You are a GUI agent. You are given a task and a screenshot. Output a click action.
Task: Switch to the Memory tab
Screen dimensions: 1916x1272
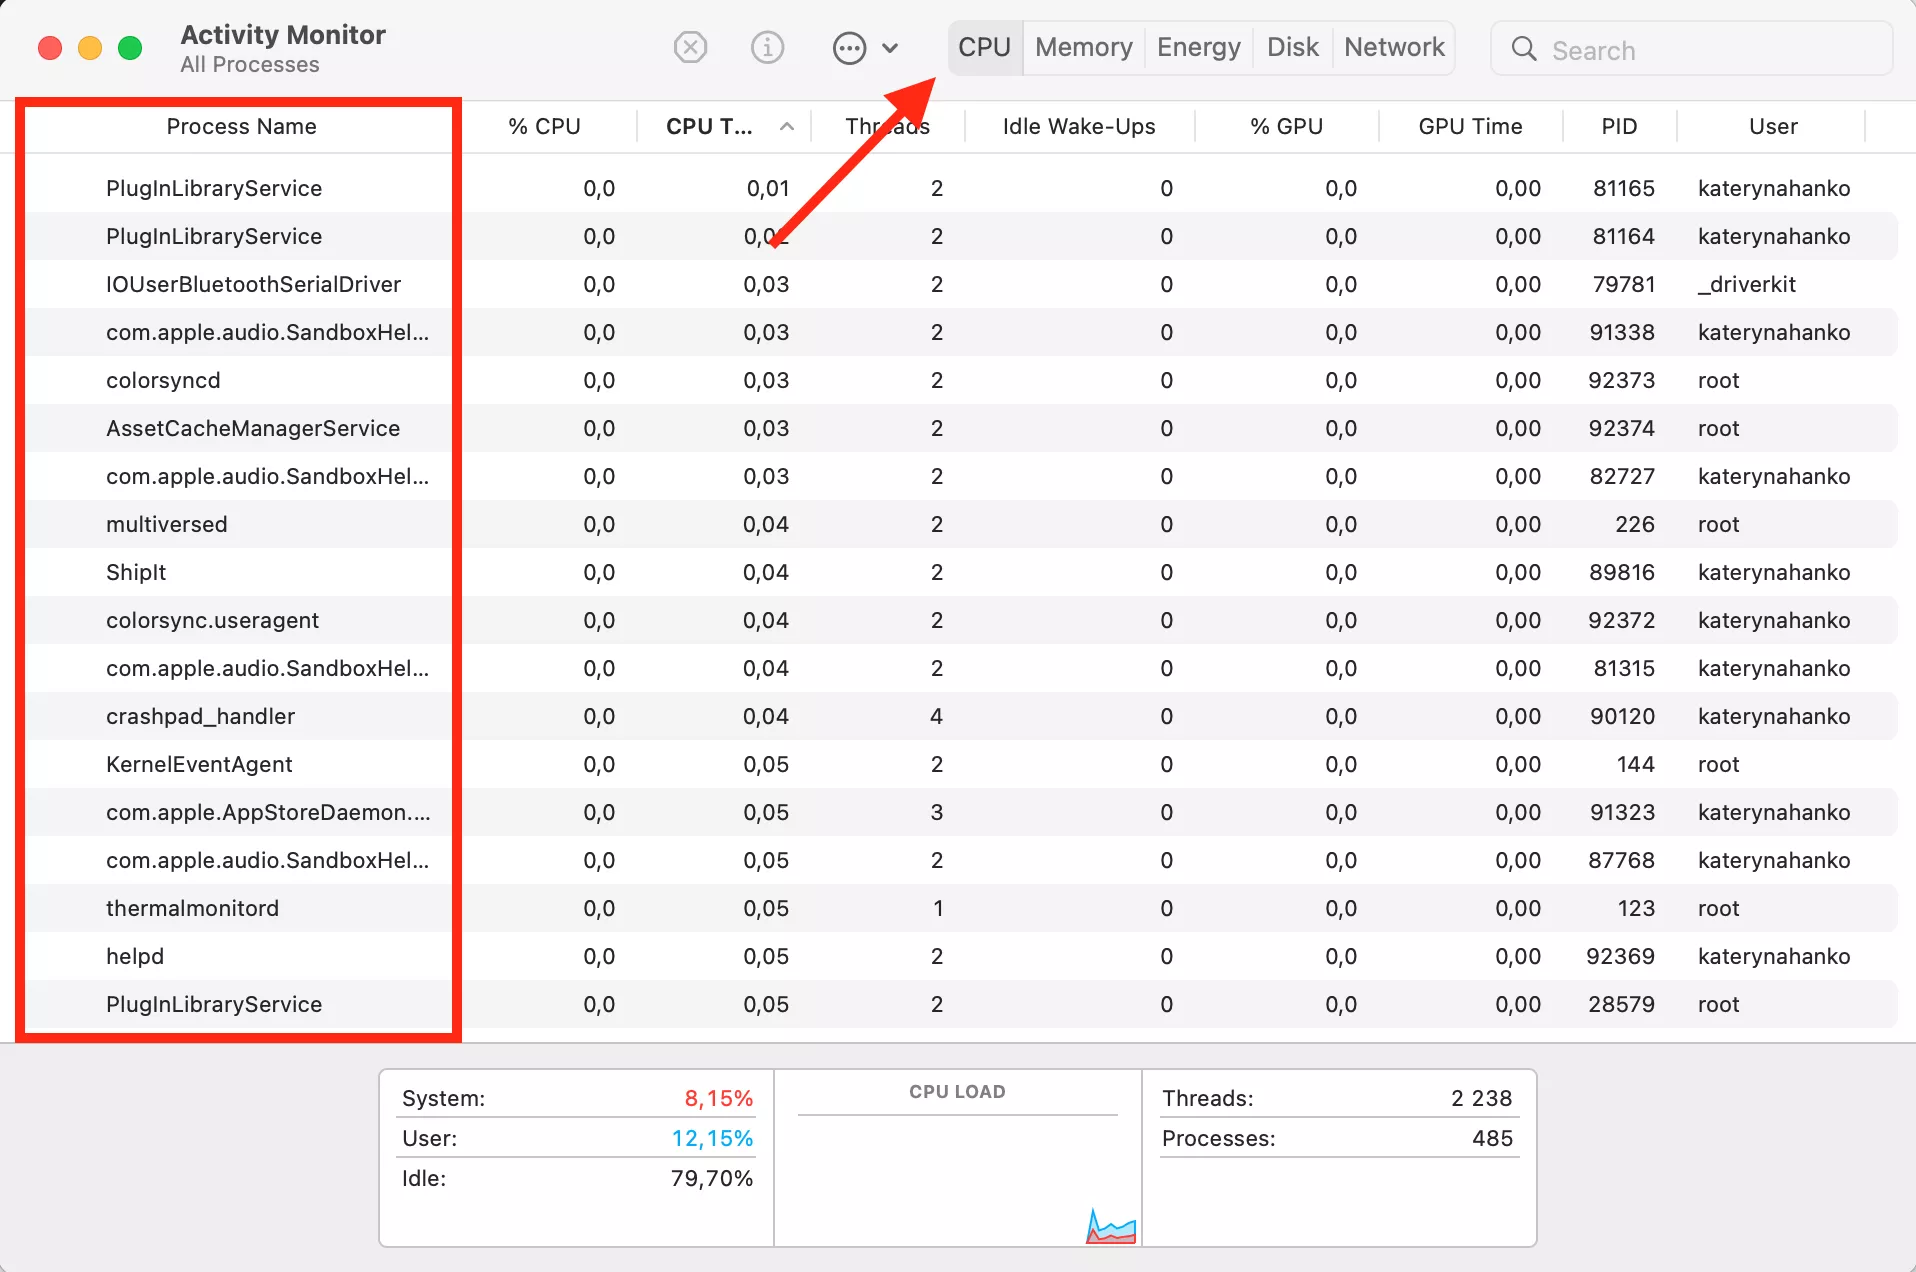click(x=1083, y=47)
